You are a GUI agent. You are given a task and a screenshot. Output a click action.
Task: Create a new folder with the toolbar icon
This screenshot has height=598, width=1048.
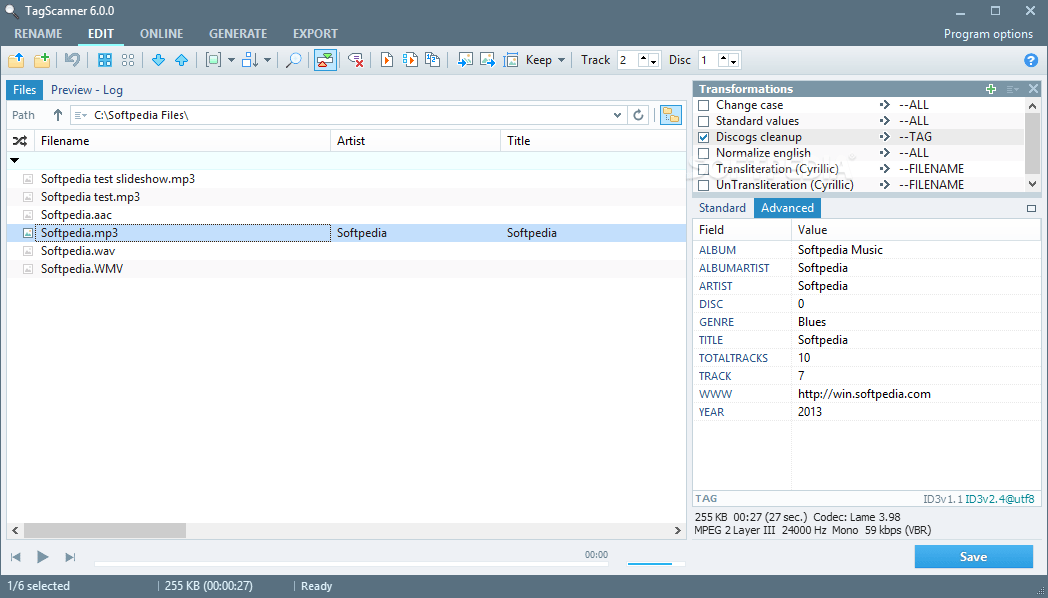pyautogui.click(x=42, y=60)
